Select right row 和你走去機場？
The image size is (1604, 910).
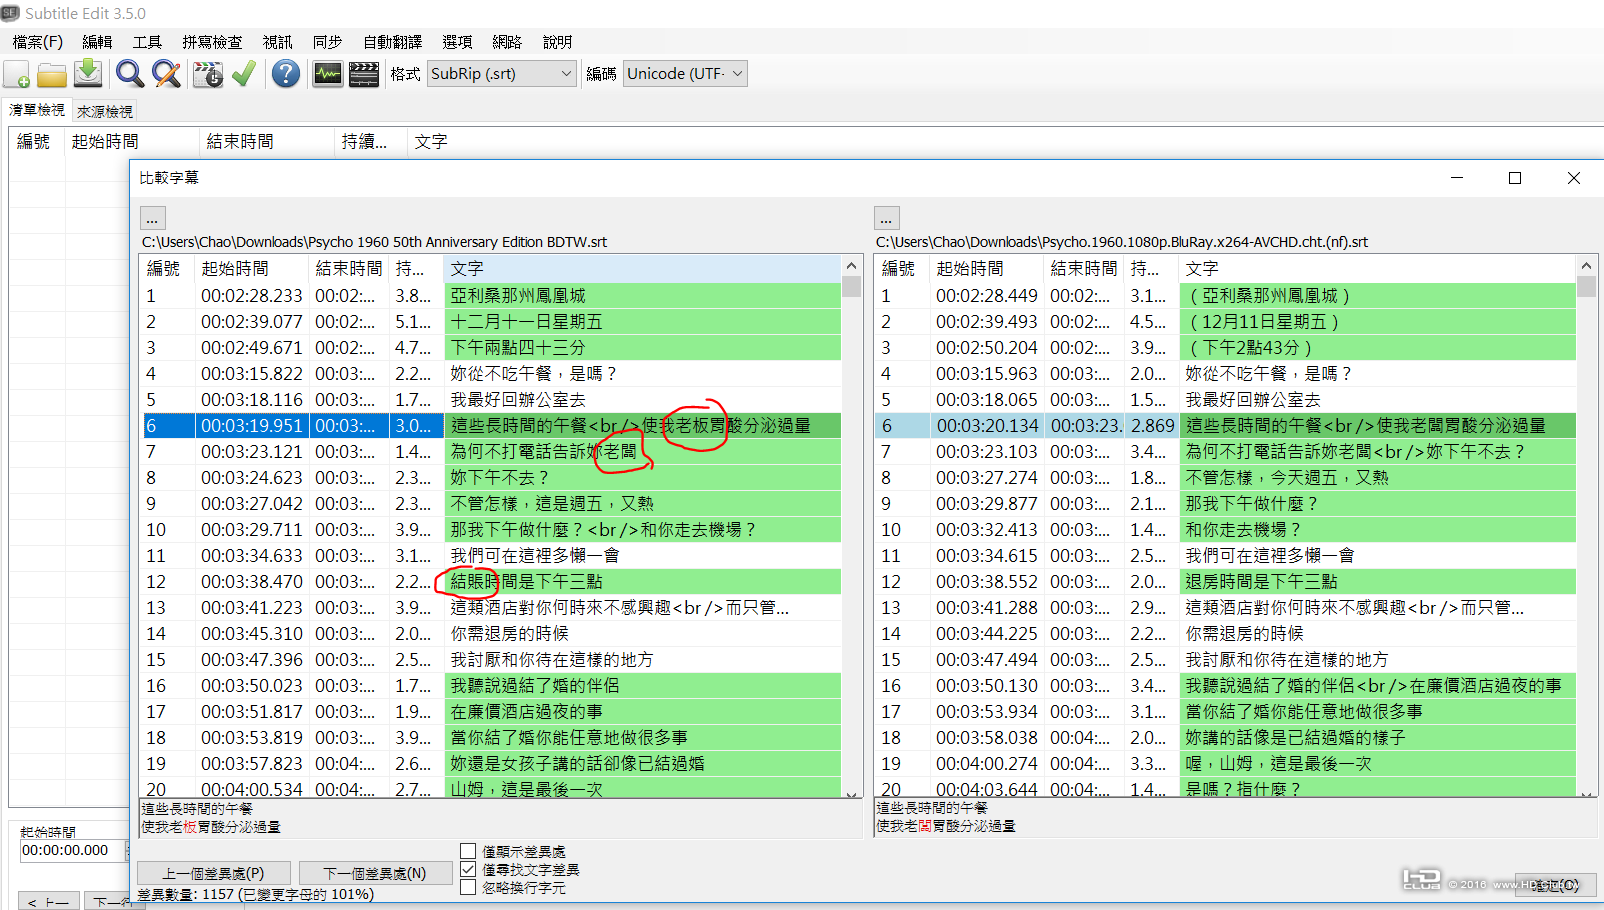tap(1226, 530)
